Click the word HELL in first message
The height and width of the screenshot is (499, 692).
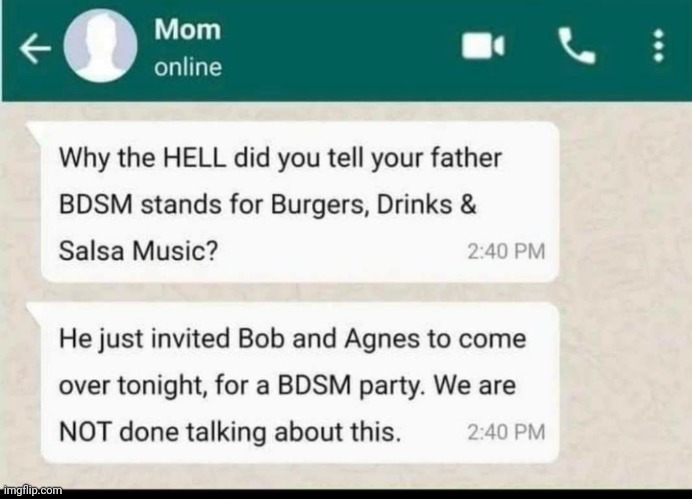pyautogui.click(x=195, y=158)
